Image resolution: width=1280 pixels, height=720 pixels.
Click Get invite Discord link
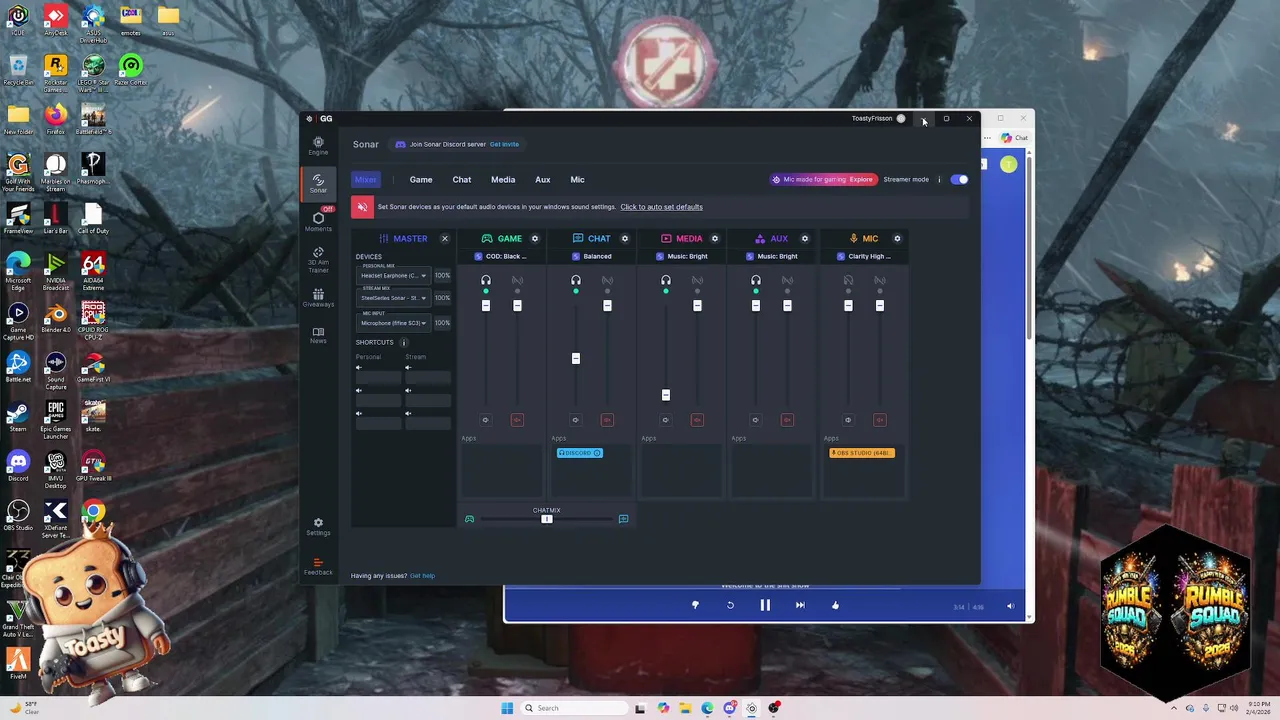[x=504, y=144]
